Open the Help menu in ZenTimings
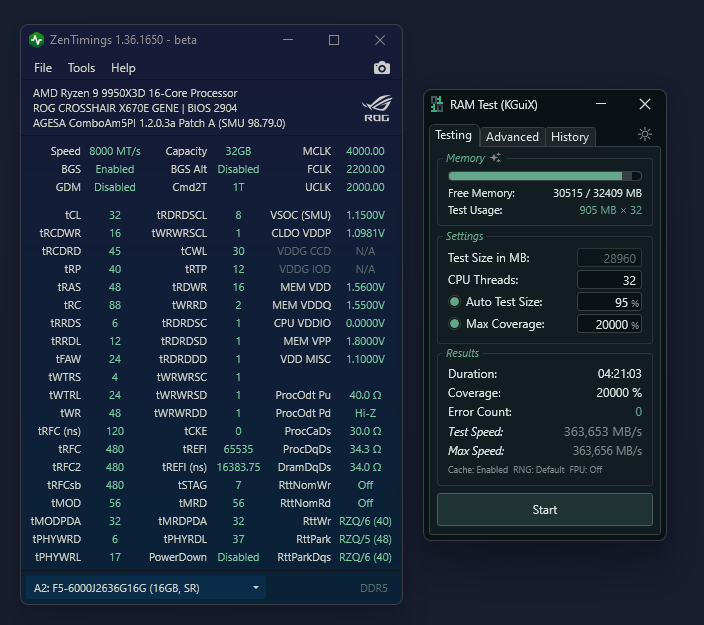 pyautogui.click(x=123, y=68)
